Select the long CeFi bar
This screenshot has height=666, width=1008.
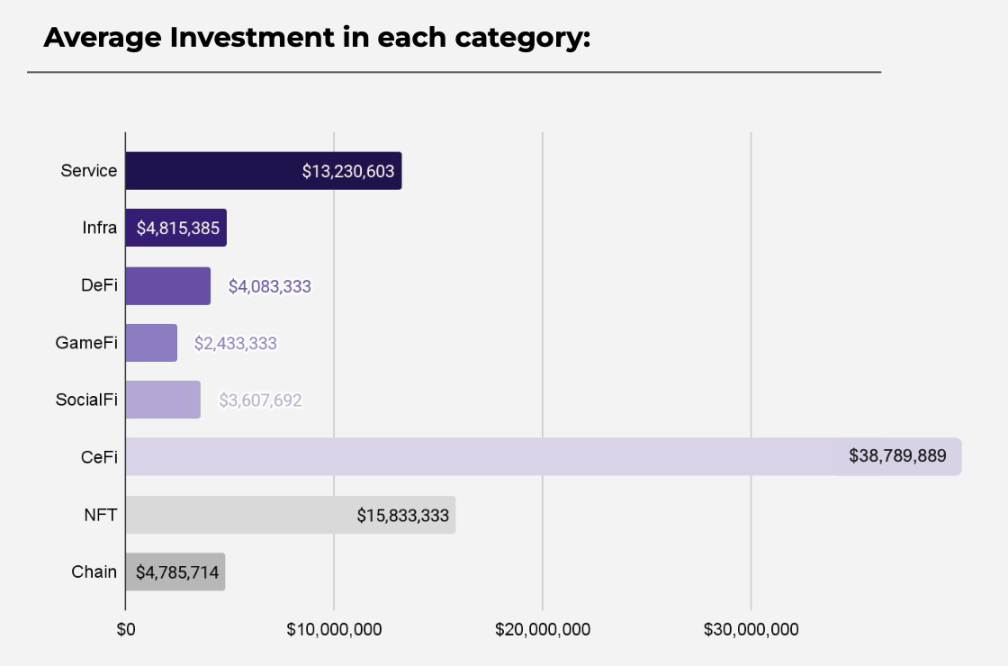click(x=544, y=457)
